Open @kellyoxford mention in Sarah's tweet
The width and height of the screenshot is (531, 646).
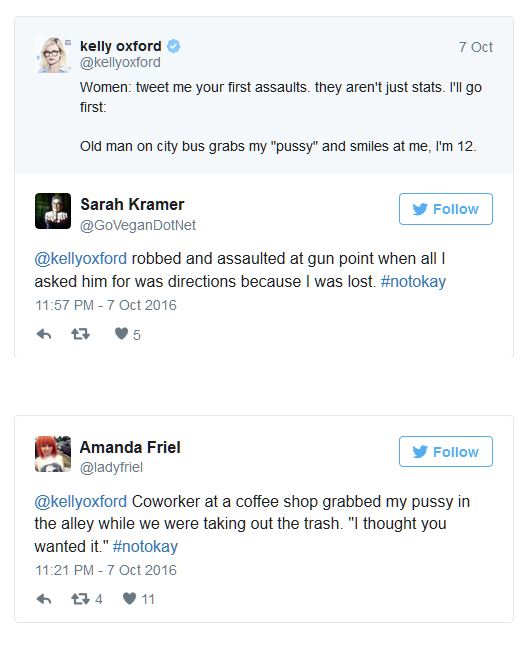click(81, 259)
